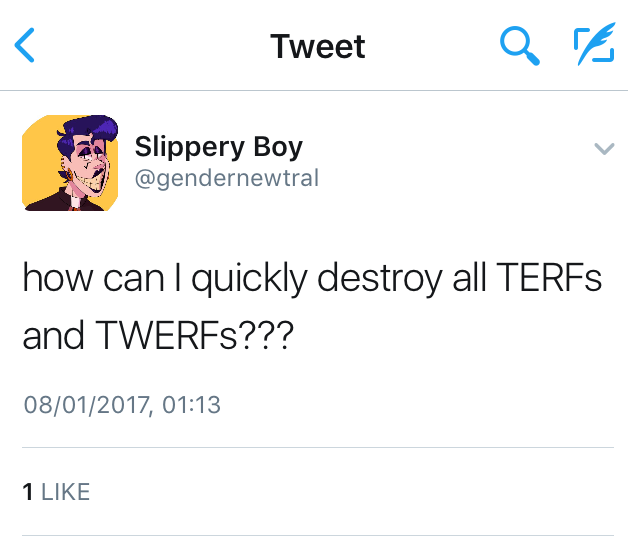Tap the word LIKE below the tweet
The height and width of the screenshot is (545, 628).
pyautogui.click(x=65, y=491)
